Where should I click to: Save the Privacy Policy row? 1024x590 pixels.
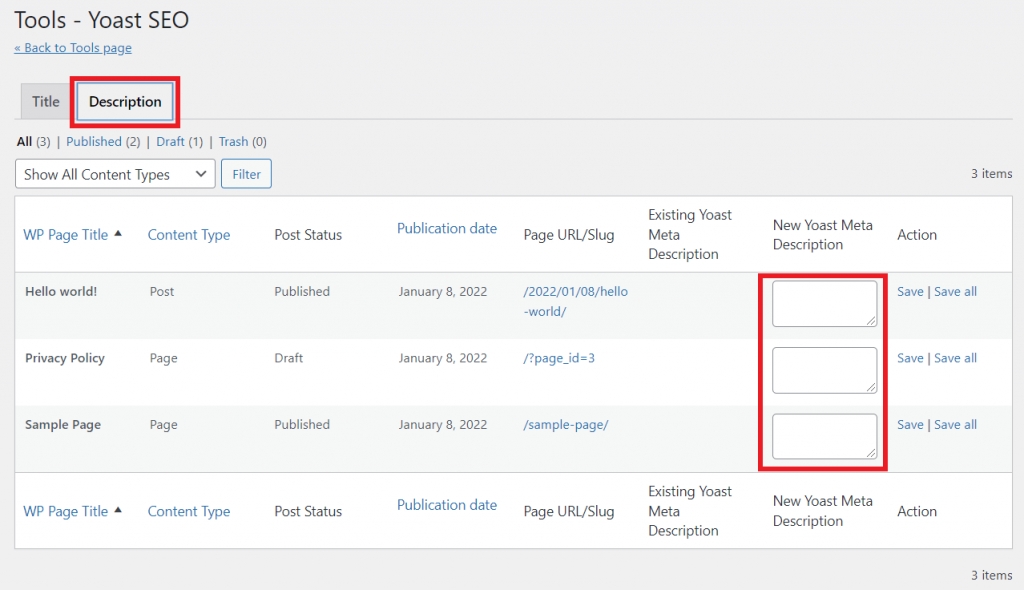click(x=910, y=358)
